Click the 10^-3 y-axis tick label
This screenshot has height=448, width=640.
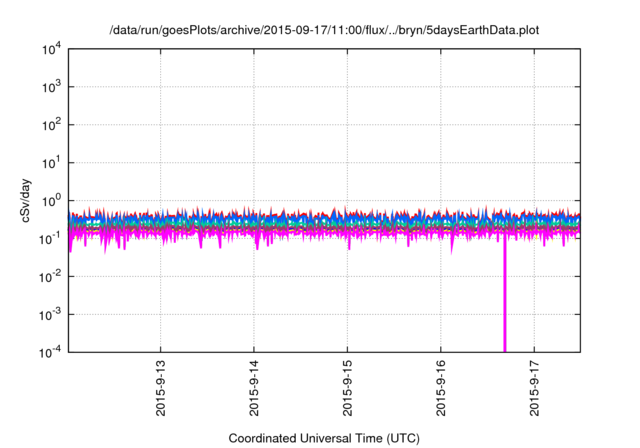pyautogui.click(x=50, y=315)
